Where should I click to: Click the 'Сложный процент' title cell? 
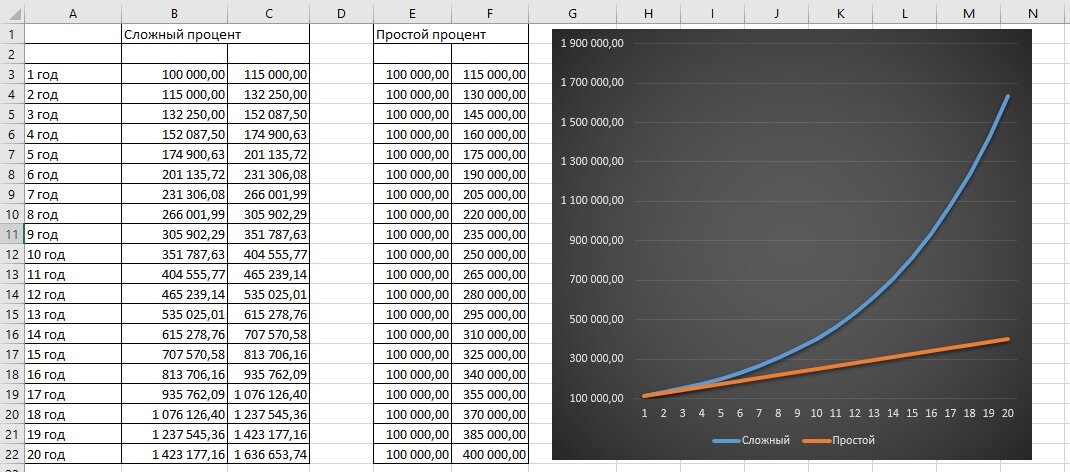(x=216, y=35)
